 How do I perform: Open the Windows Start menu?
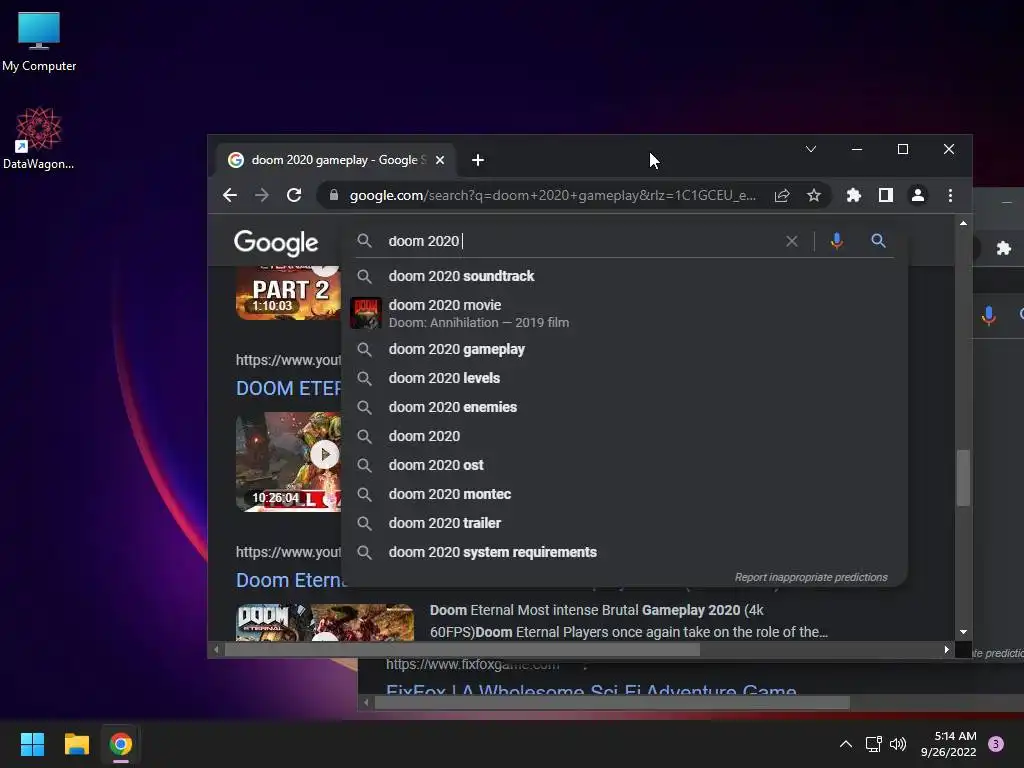(32, 744)
